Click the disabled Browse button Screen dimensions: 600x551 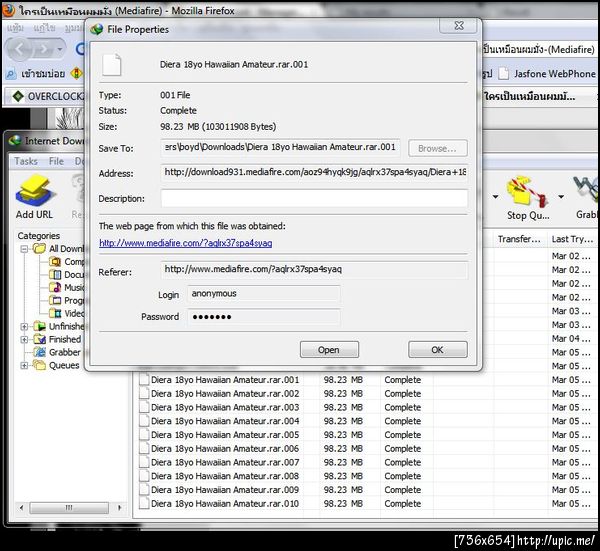click(x=437, y=148)
